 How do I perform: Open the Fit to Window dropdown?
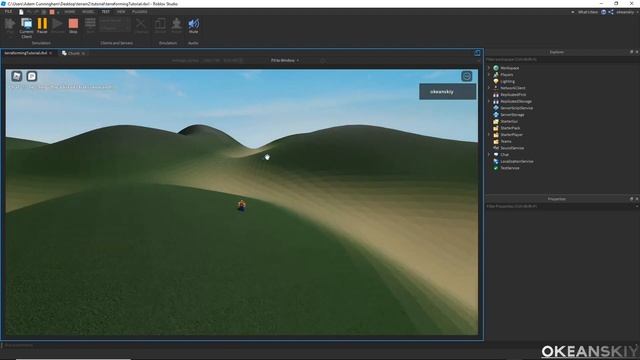pyautogui.click(x=285, y=60)
